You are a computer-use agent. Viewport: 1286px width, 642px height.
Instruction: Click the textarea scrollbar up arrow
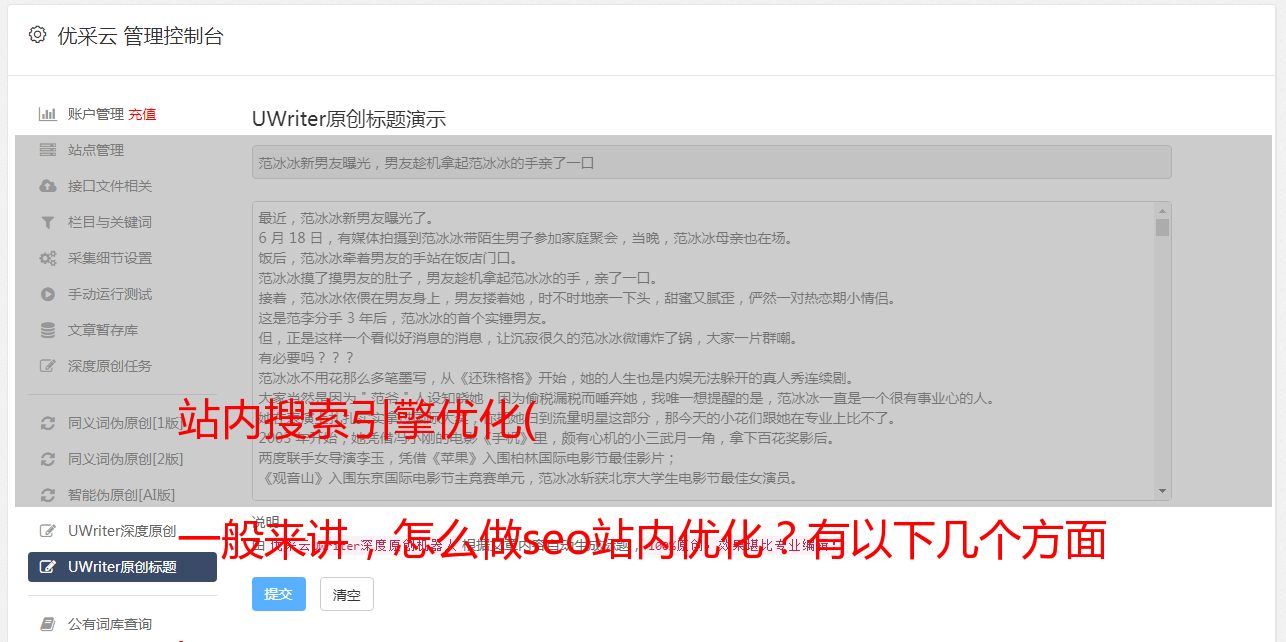point(1162,210)
